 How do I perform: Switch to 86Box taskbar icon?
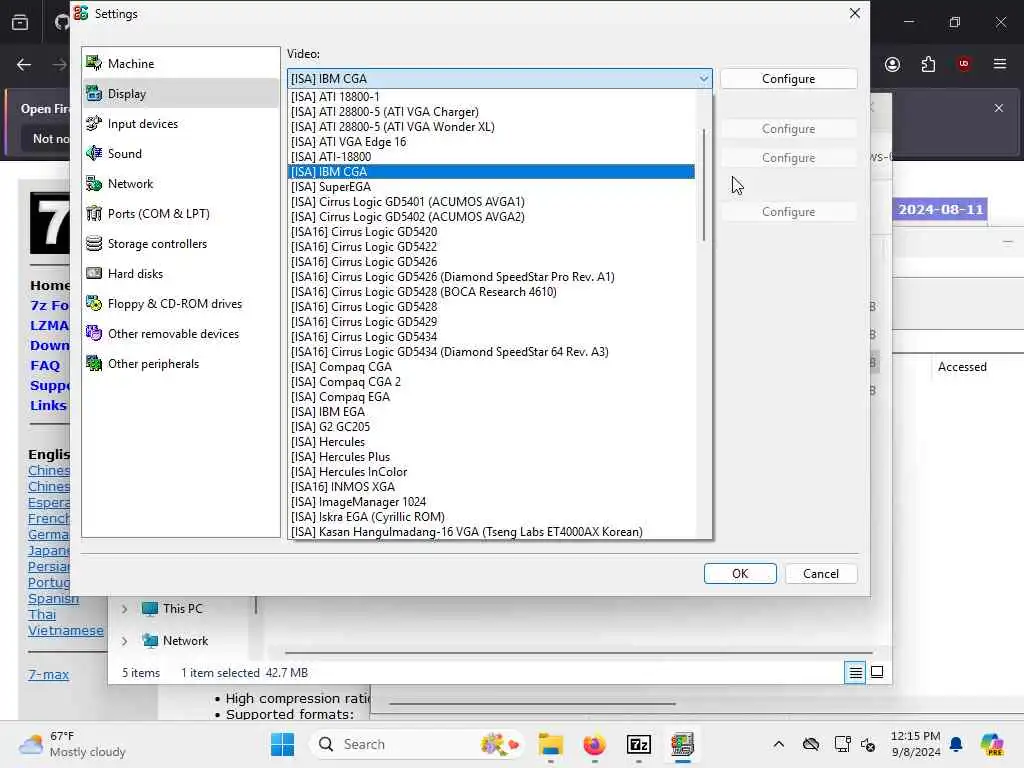682,744
